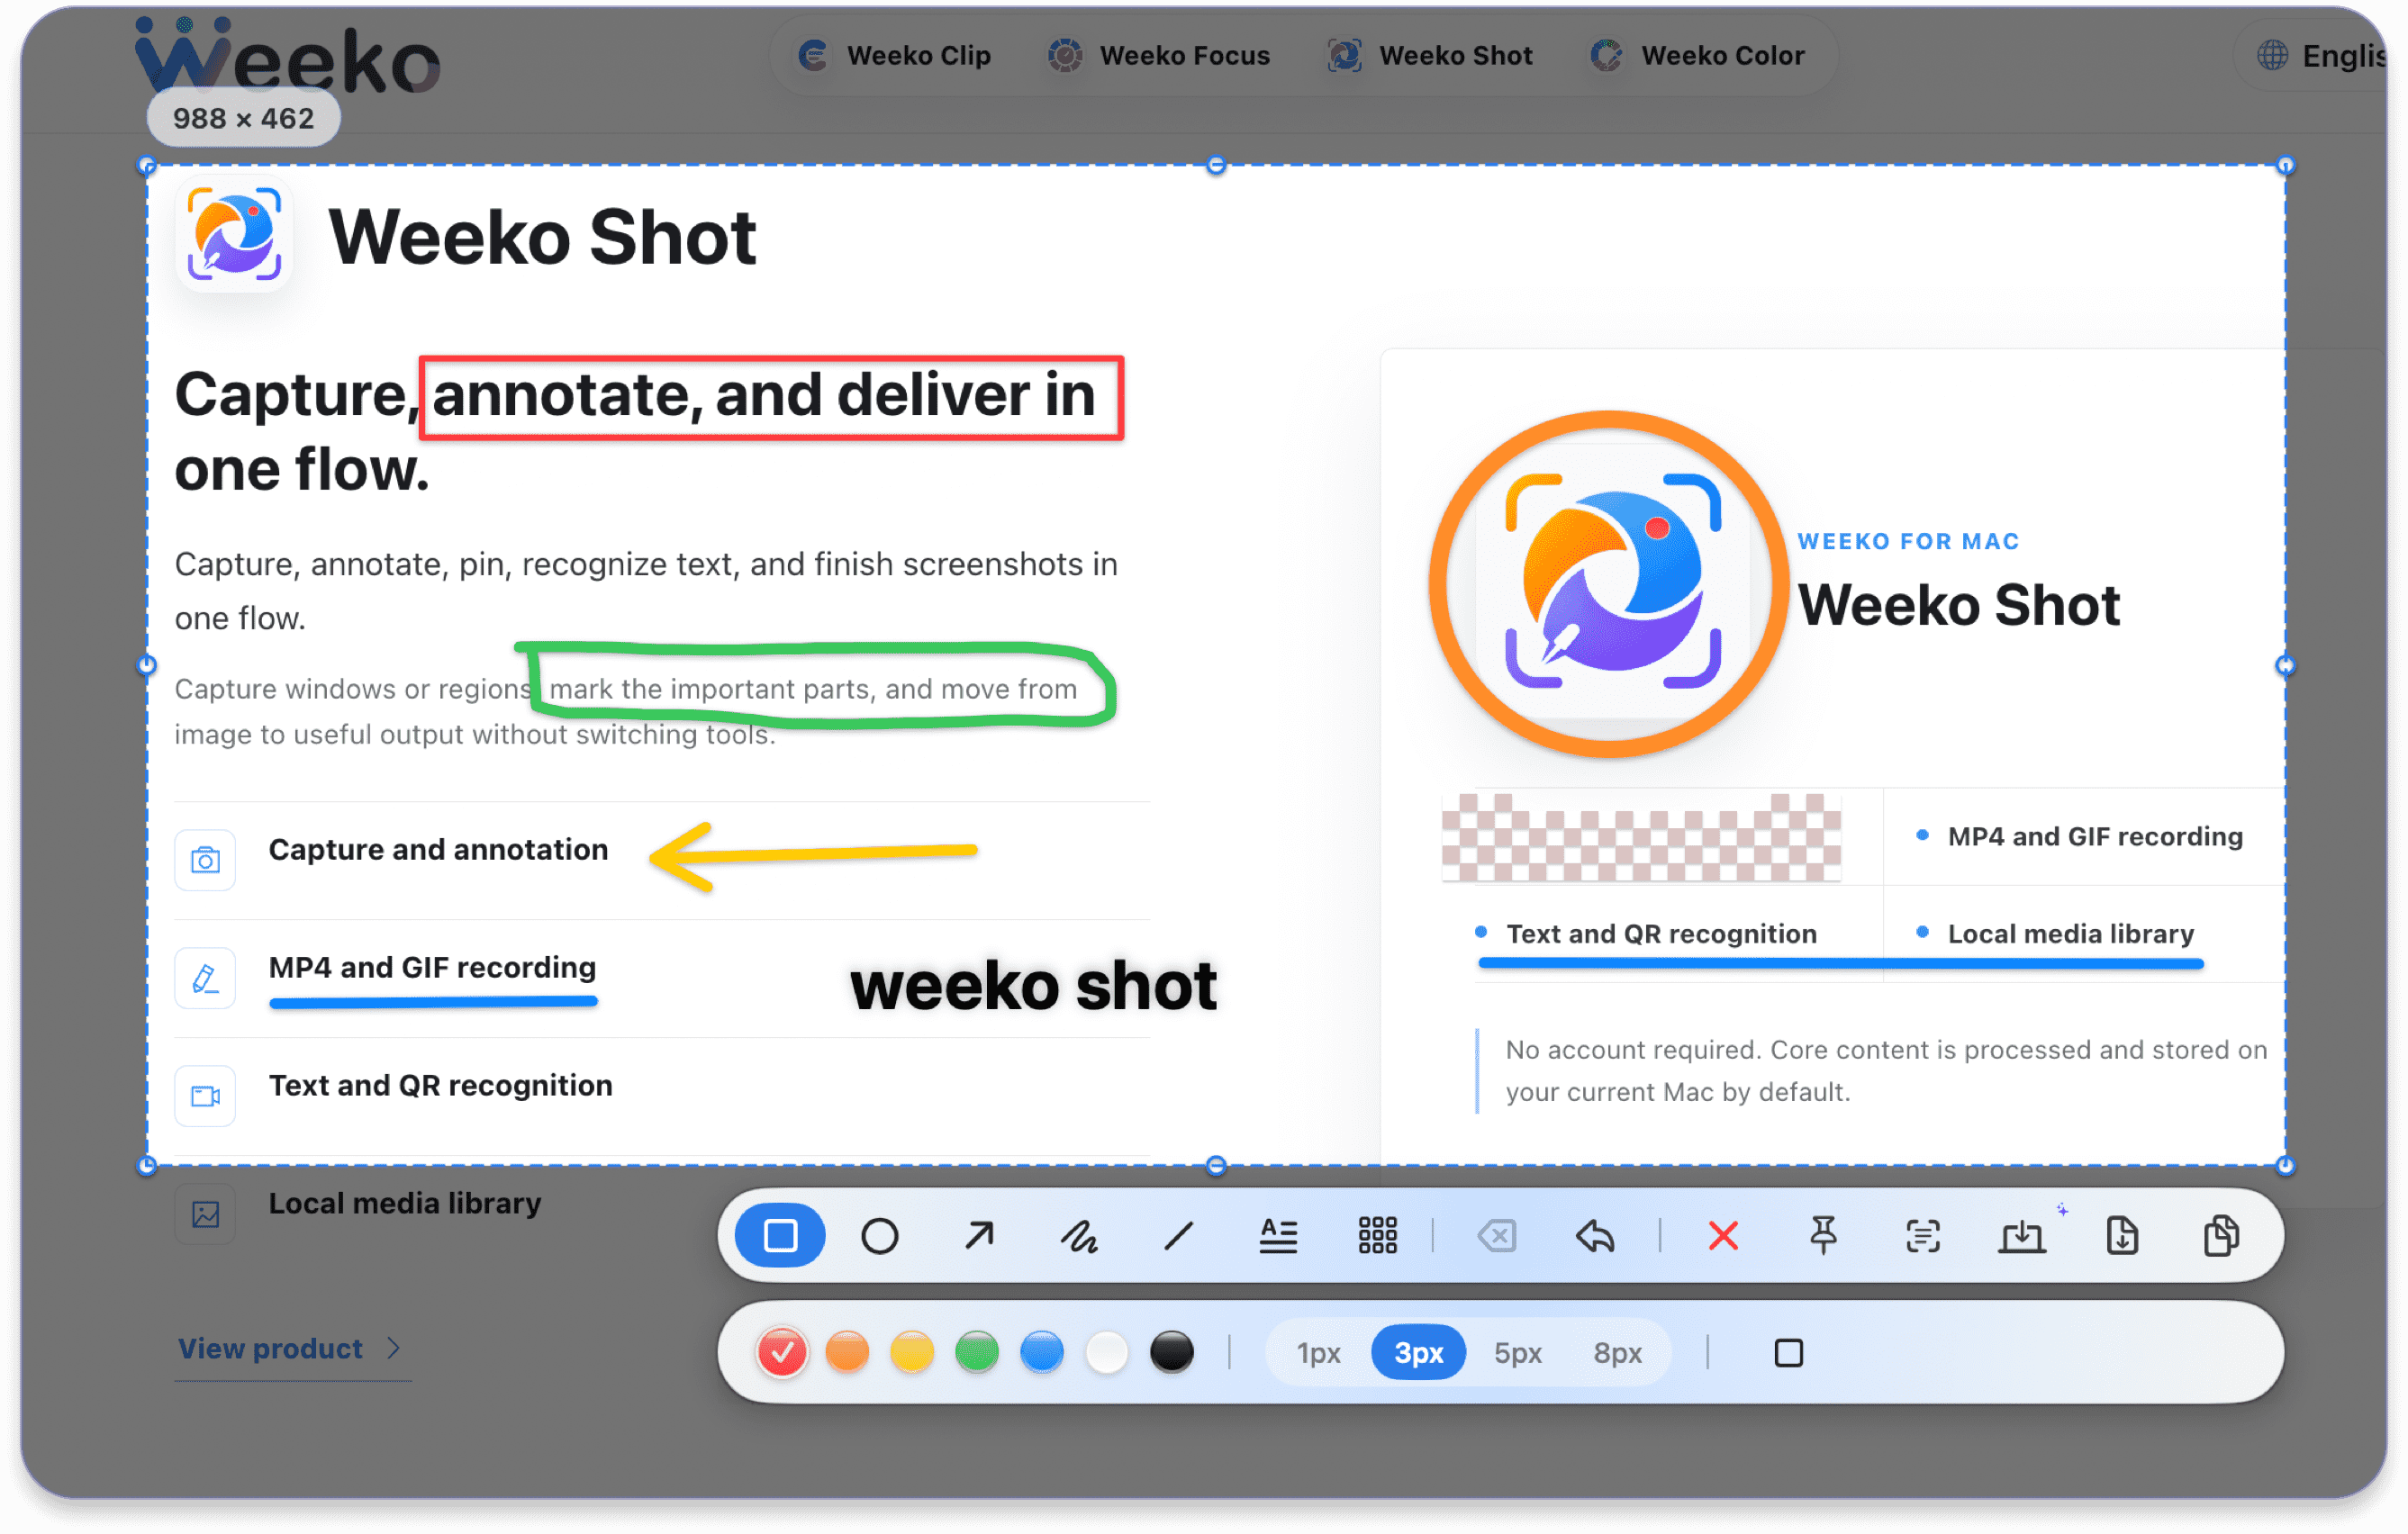Pick the orange color swatch
The image size is (2408, 1534).
pos(847,1353)
